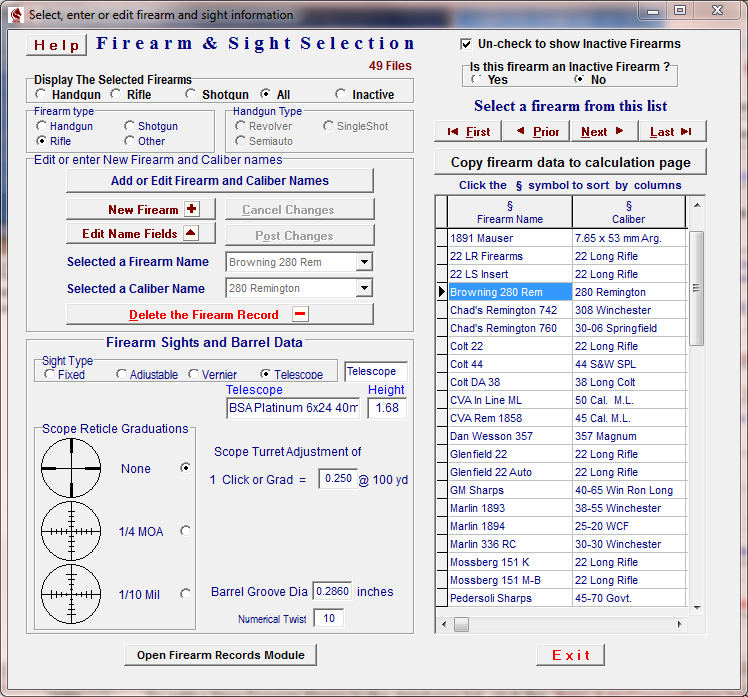Select the Vernier sight type
The height and width of the screenshot is (697, 748).
click(x=193, y=374)
